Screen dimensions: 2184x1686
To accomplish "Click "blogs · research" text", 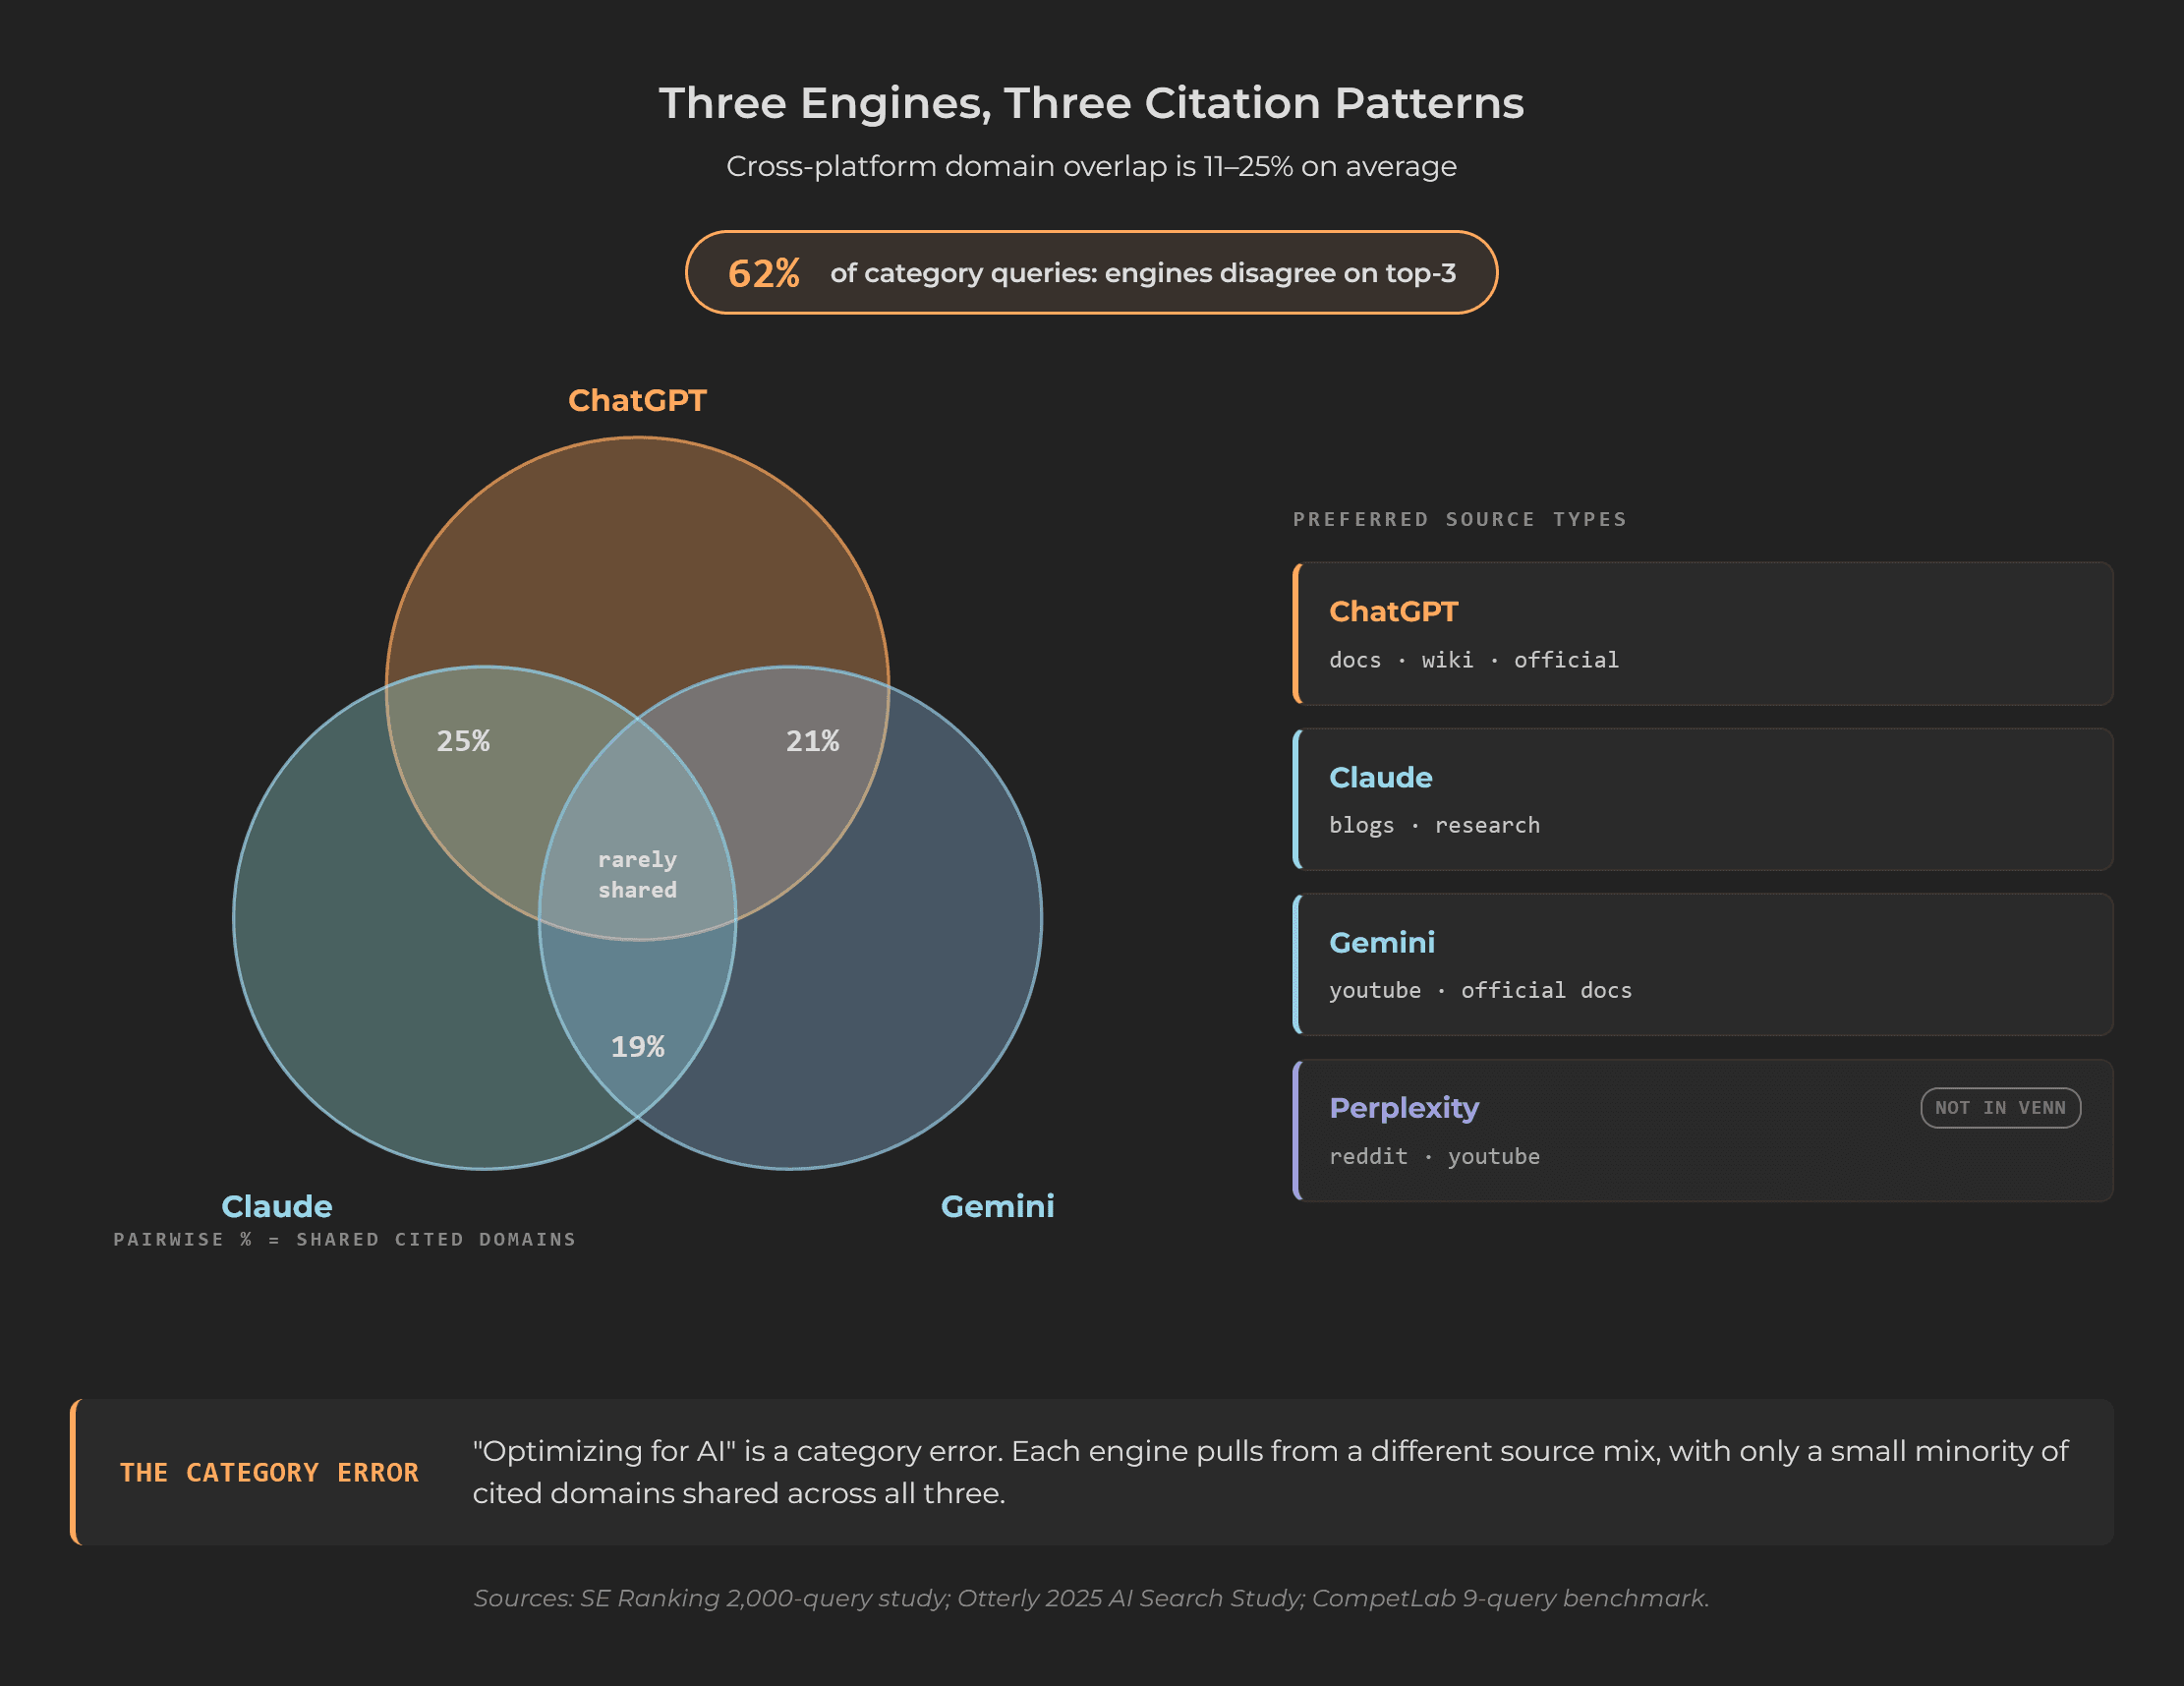I will pos(1434,826).
